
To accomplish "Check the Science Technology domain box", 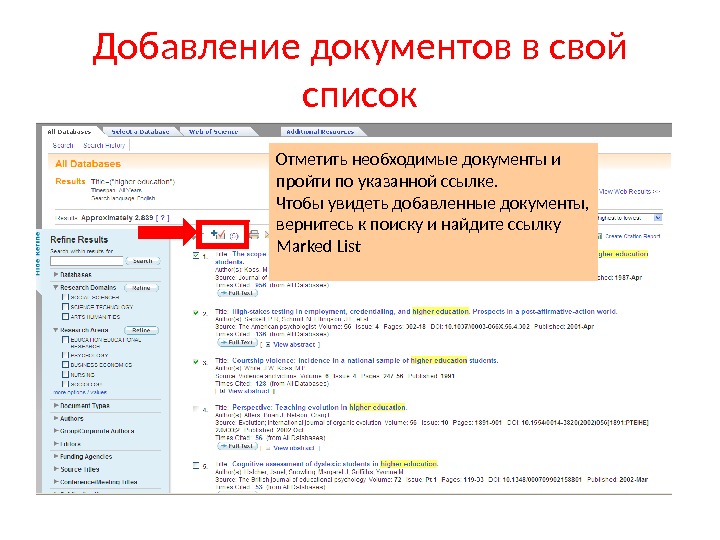I will pos(65,306).
